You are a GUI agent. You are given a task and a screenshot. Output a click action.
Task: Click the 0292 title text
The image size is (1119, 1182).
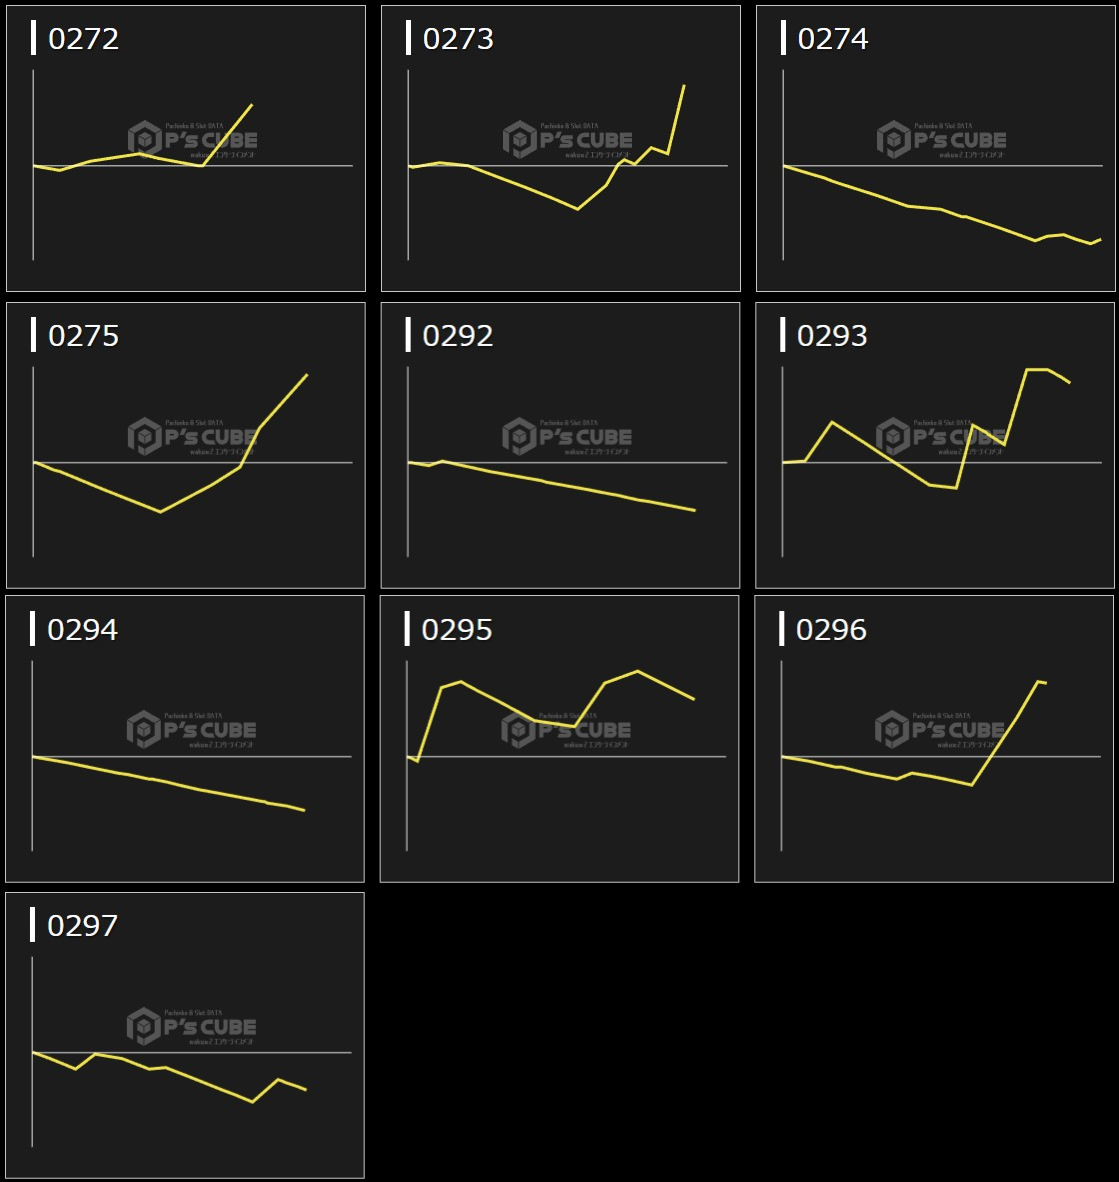point(458,336)
